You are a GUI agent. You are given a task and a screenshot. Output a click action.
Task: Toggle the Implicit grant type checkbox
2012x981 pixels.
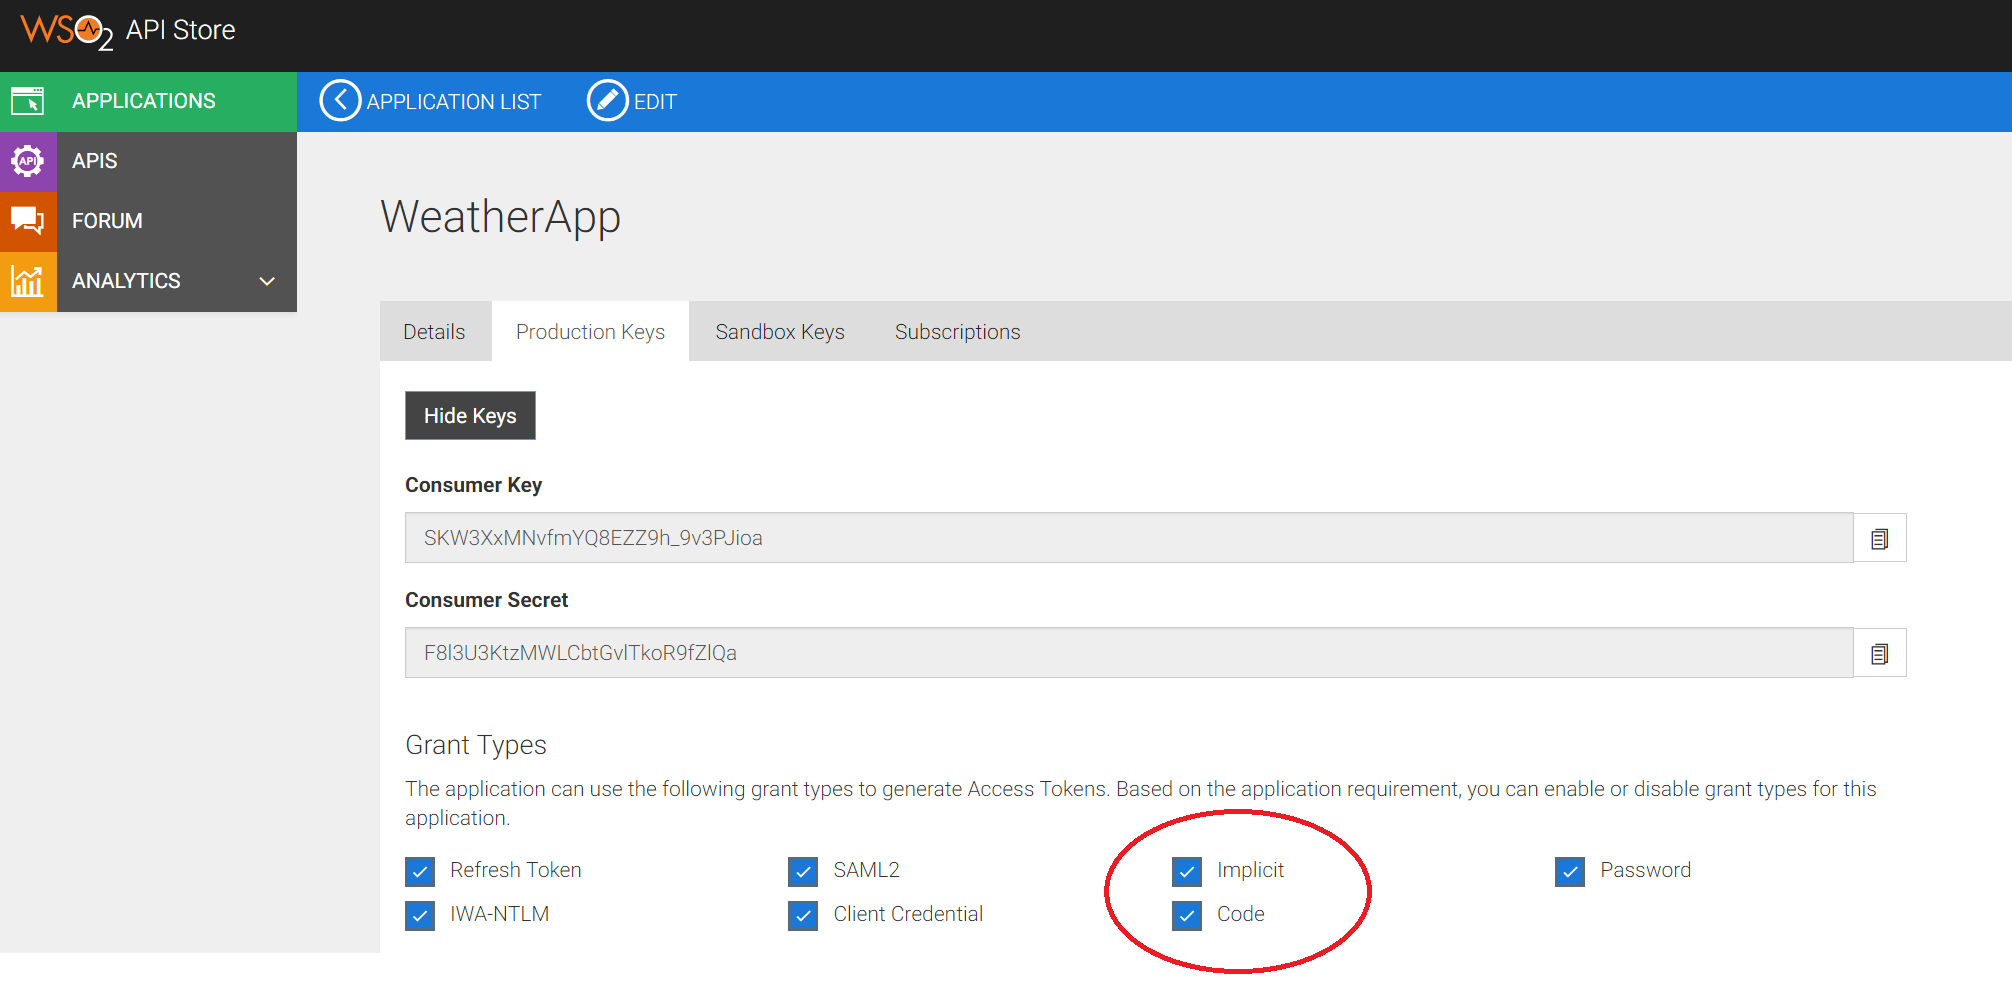1187,872
